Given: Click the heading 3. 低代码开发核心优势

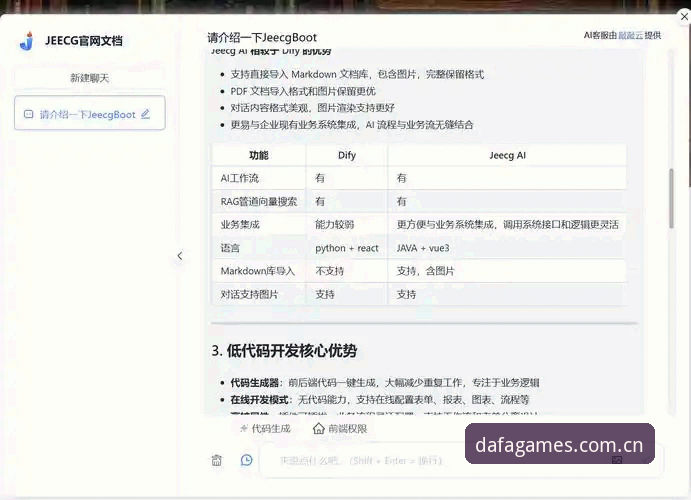Looking at the screenshot, I should tap(284, 351).
